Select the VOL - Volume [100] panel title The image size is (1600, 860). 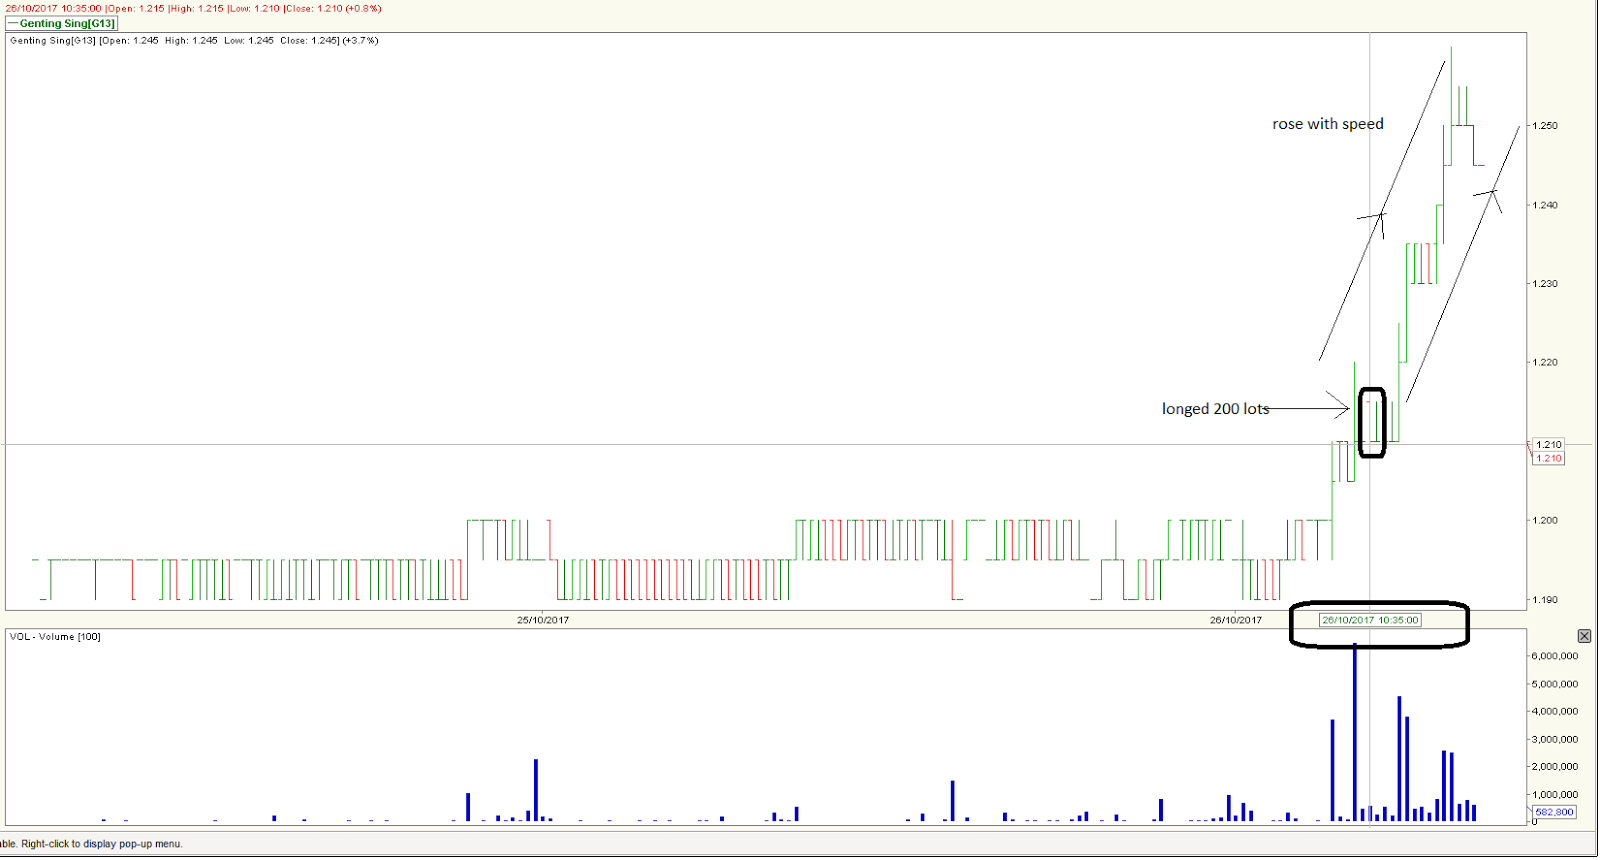point(55,637)
